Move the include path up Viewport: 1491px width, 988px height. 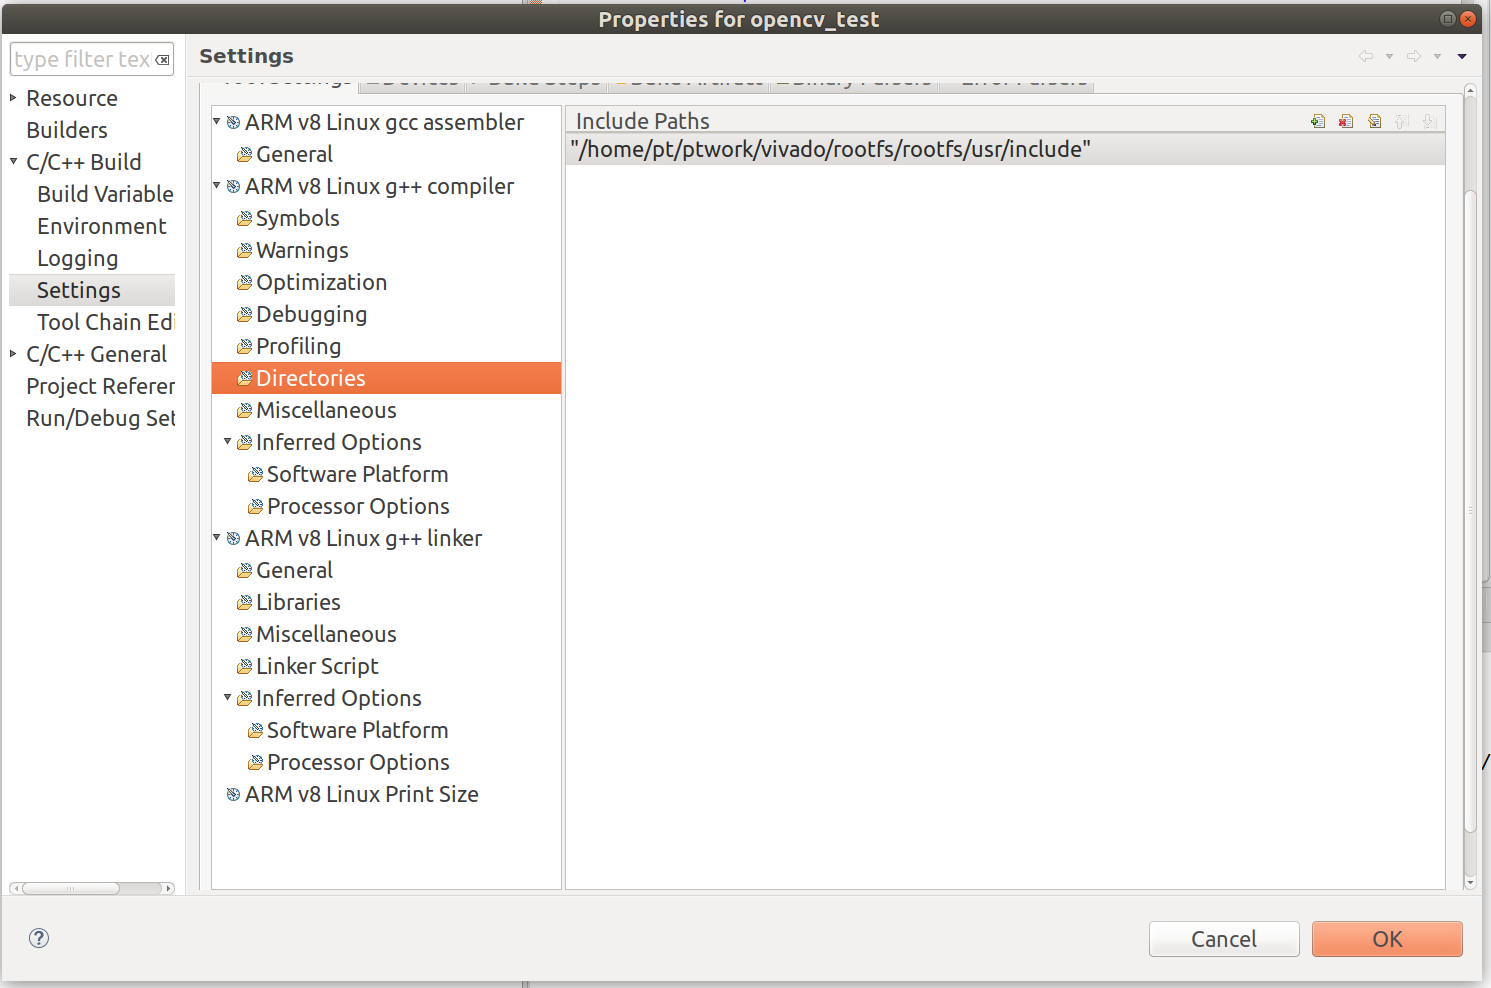[x=1401, y=120]
